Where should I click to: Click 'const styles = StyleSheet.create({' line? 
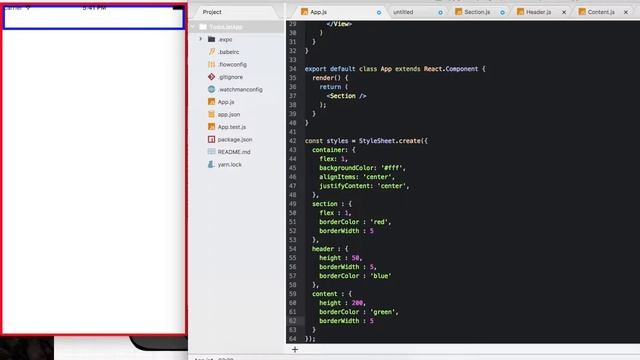(366, 141)
